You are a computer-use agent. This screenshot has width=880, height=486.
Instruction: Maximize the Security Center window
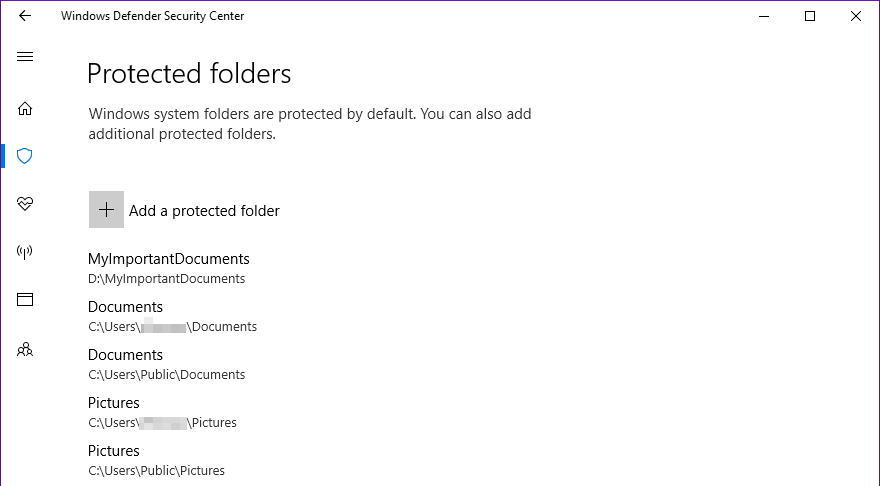(810, 16)
